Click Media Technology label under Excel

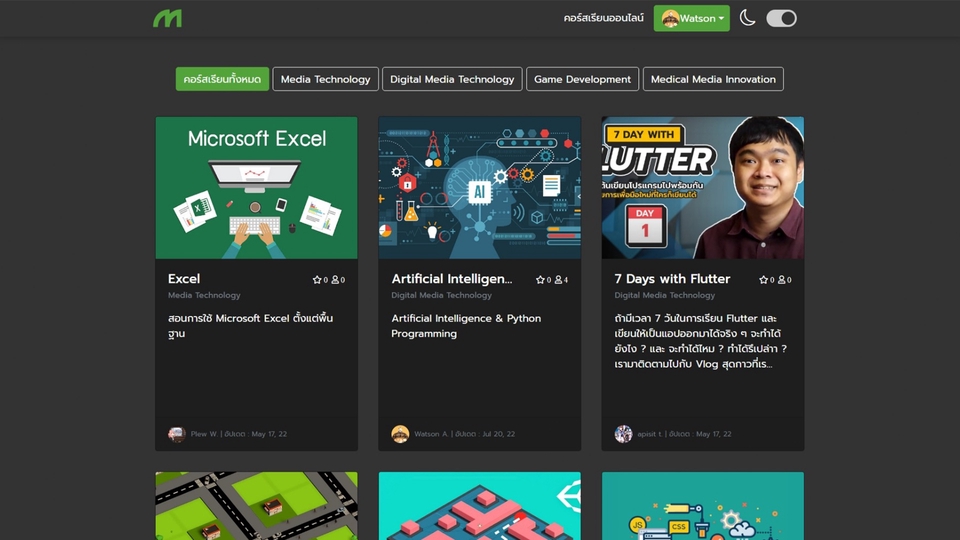point(204,295)
